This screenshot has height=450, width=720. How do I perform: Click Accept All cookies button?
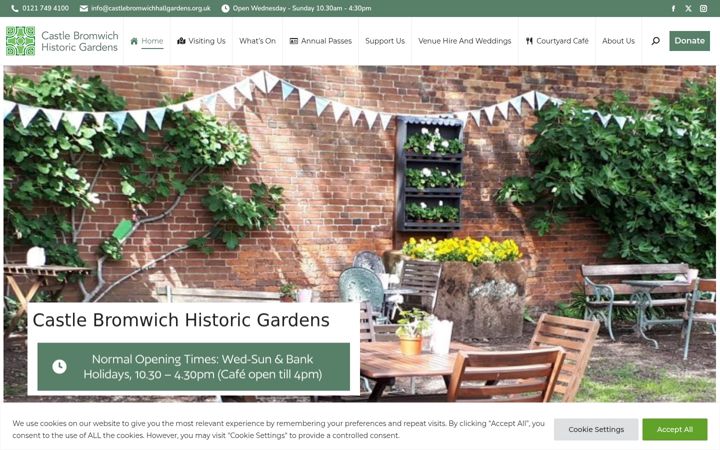pyautogui.click(x=675, y=429)
